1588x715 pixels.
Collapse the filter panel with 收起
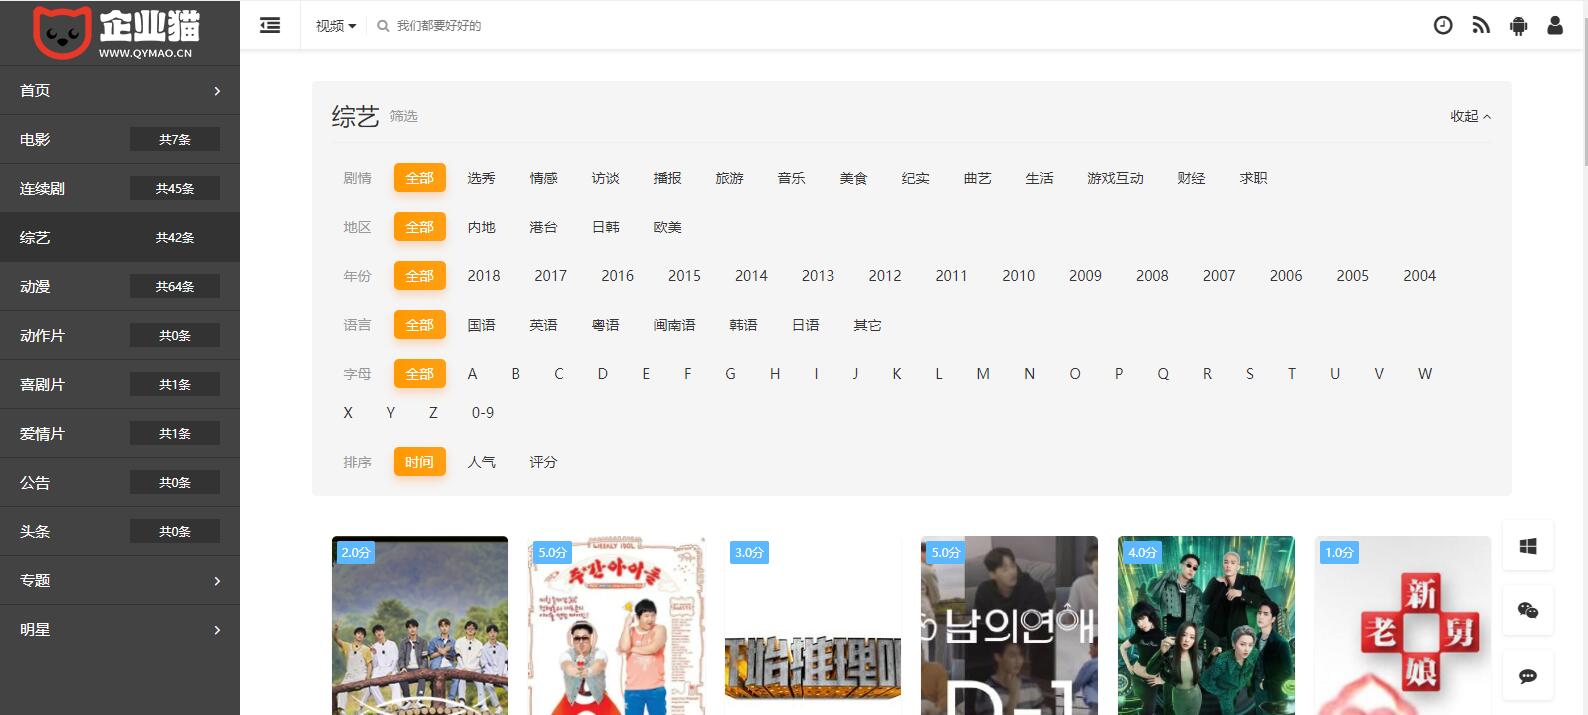(1470, 116)
